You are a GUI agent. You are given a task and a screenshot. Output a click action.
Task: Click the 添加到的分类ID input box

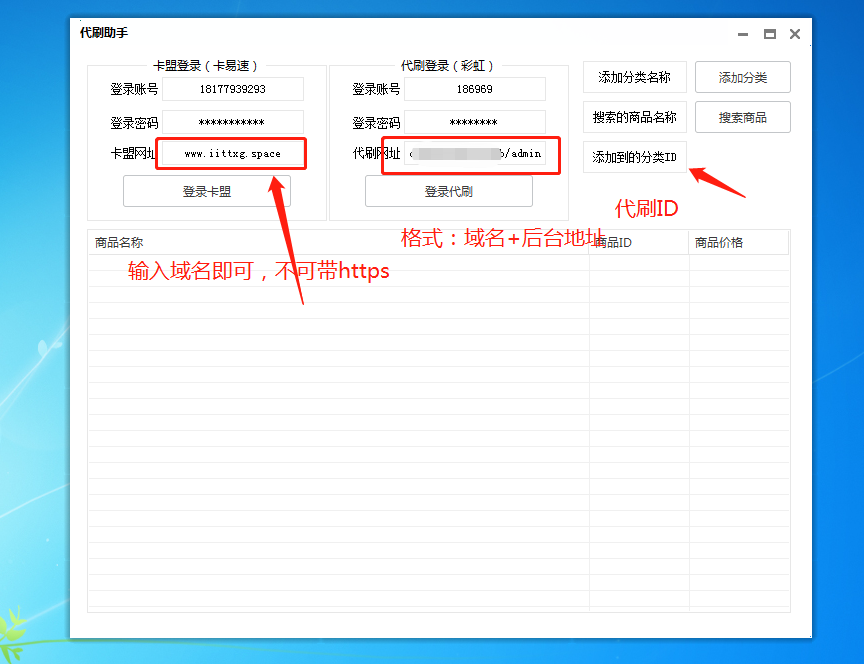(634, 158)
